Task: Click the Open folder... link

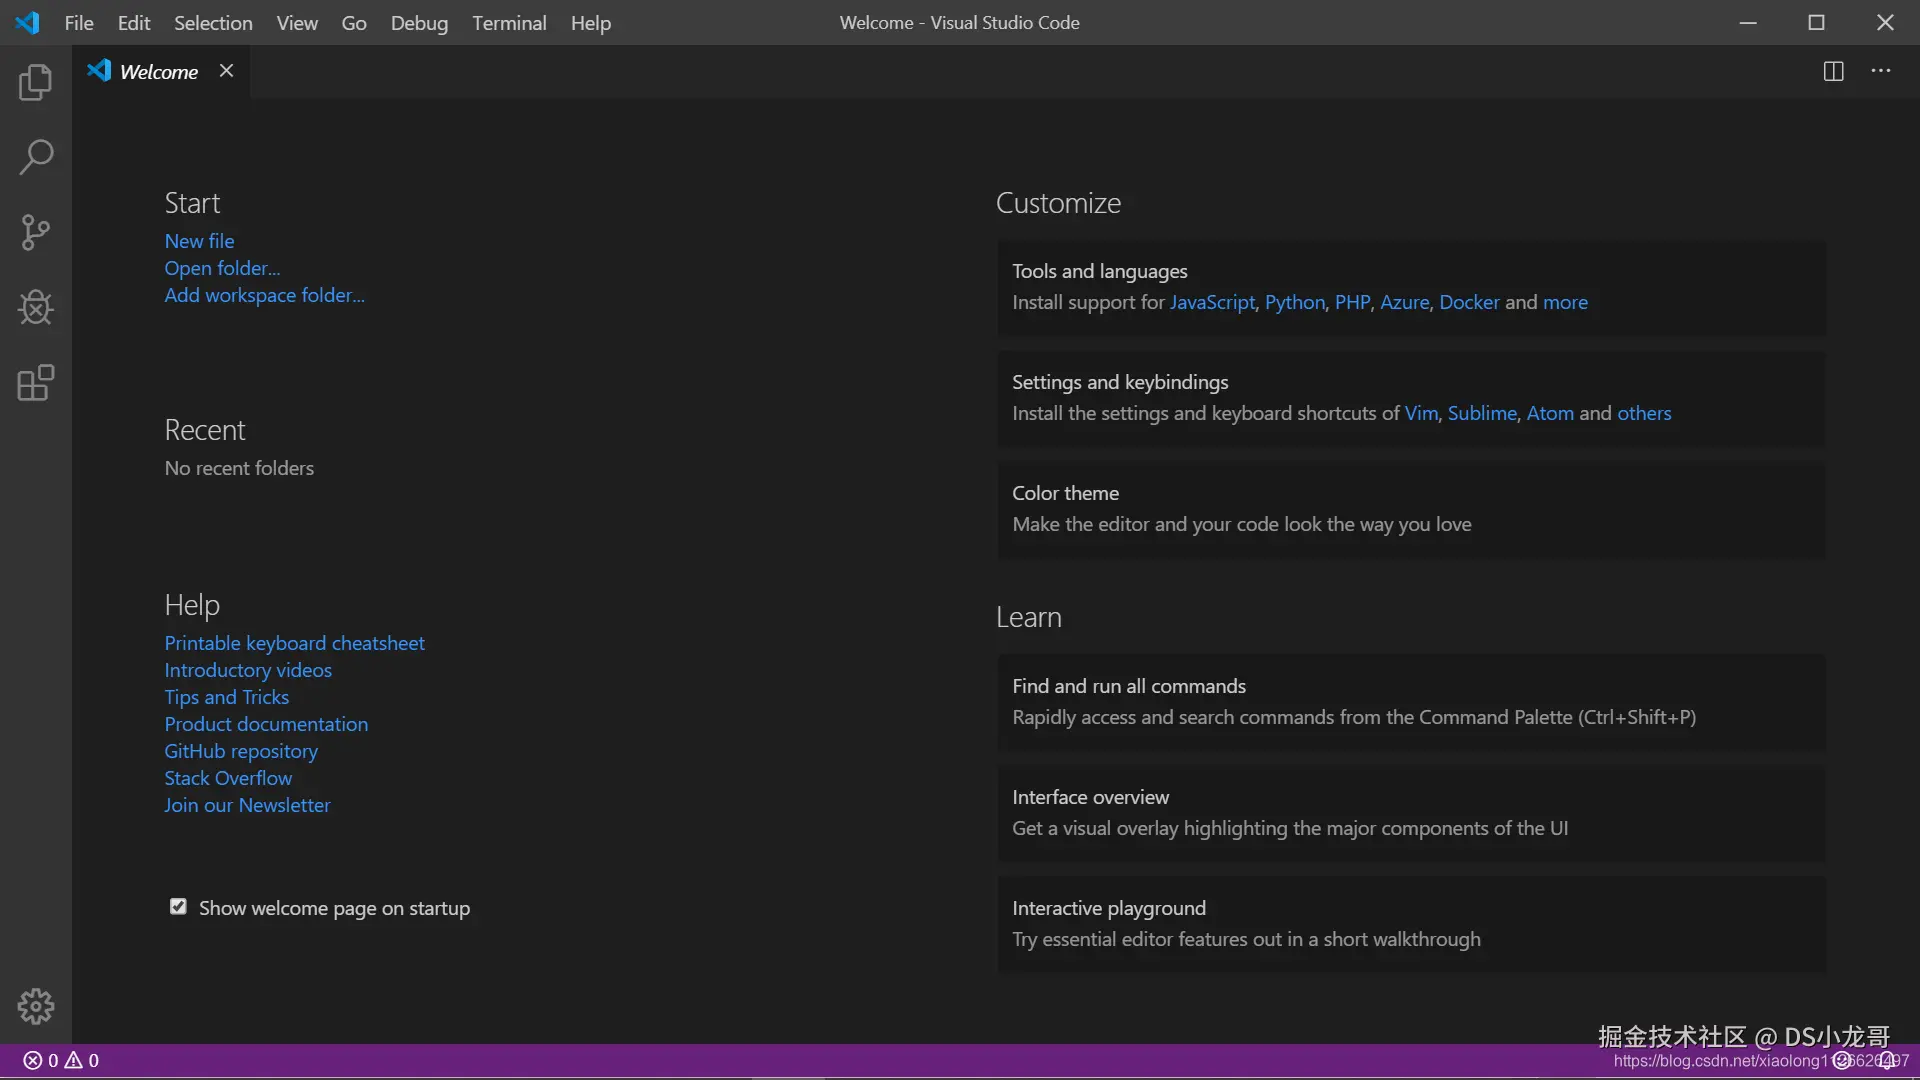Action: 222,268
